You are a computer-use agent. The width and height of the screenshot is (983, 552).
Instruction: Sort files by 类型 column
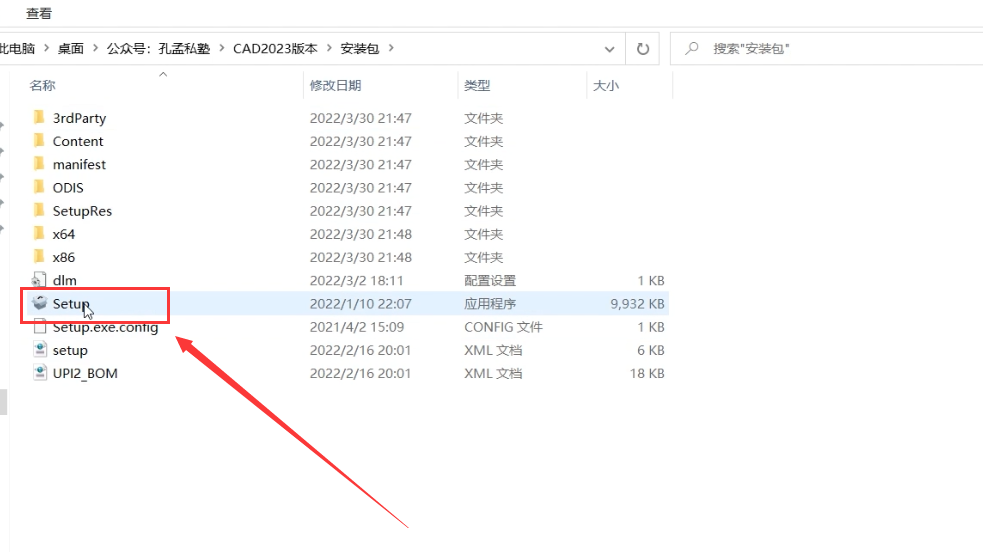click(477, 85)
